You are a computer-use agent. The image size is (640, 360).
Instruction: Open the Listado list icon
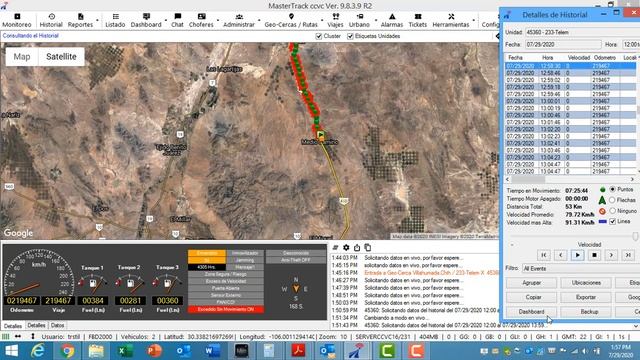point(116,16)
